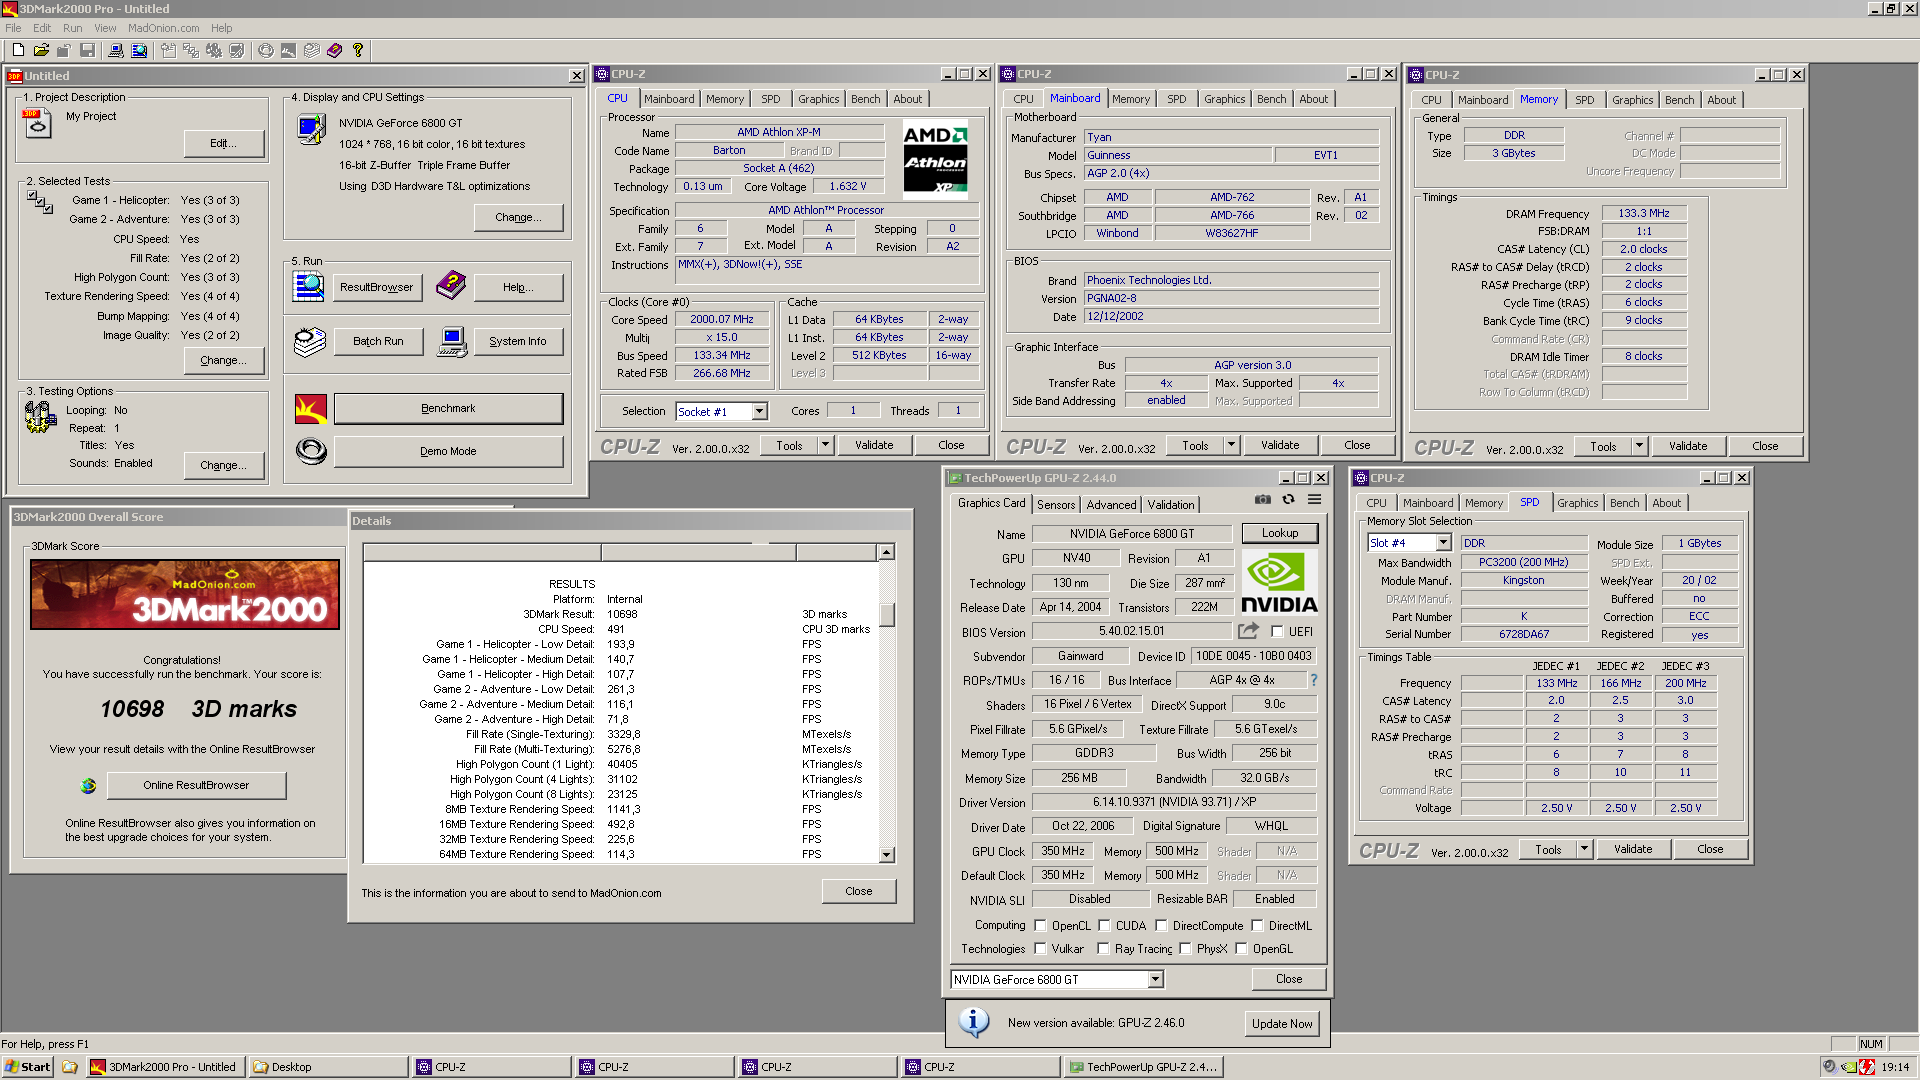This screenshot has height=1080, width=1920.
Task: Click the ResultBrowser icon in Run section
Action: pyautogui.click(x=309, y=286)
